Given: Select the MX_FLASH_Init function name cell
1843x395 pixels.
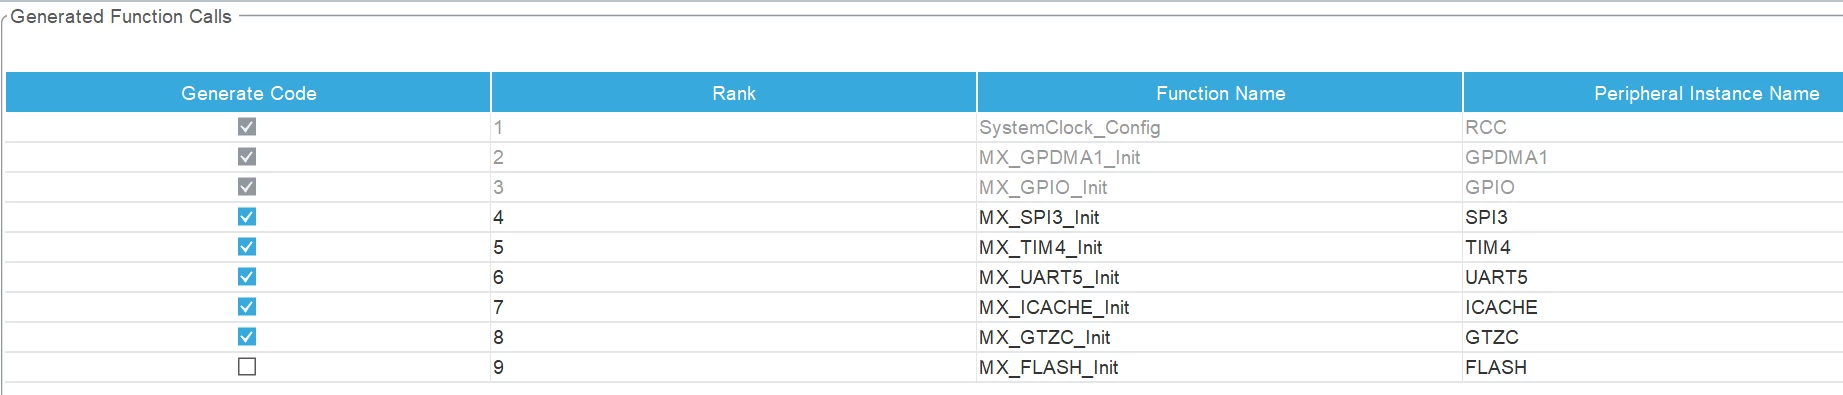Looking at the screenshot, I should (x=1220, y=367).
